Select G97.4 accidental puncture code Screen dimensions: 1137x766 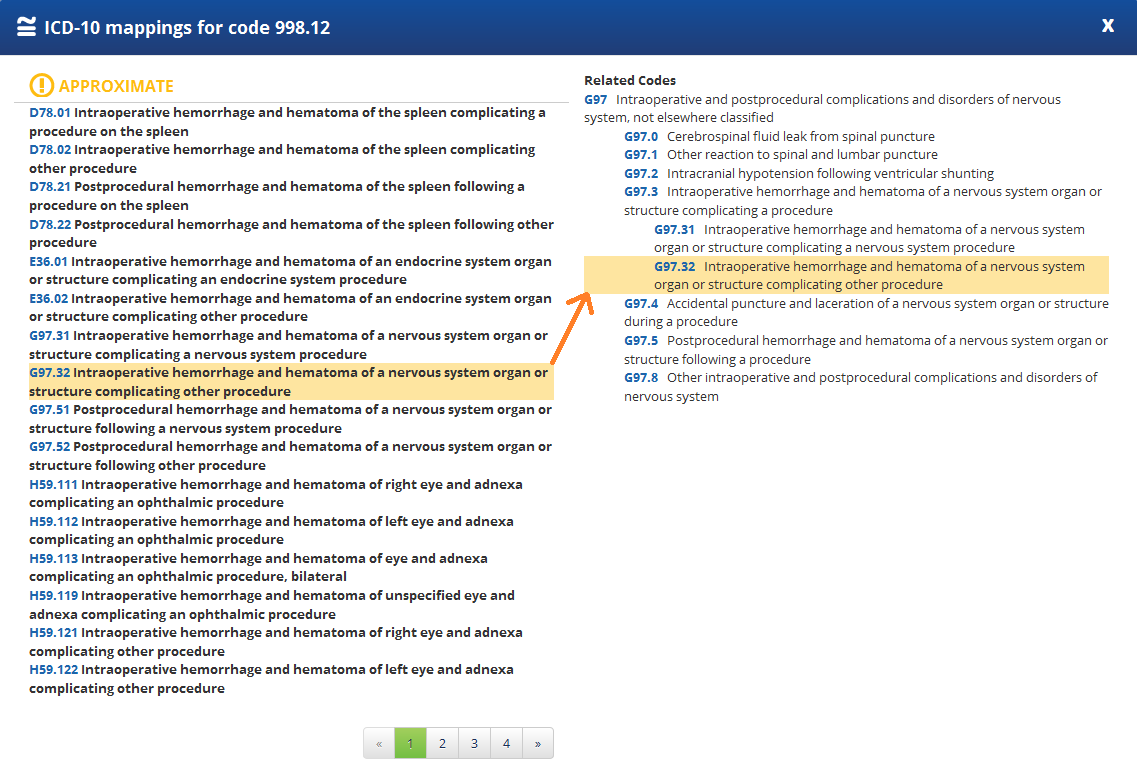(x=641, y=303)
